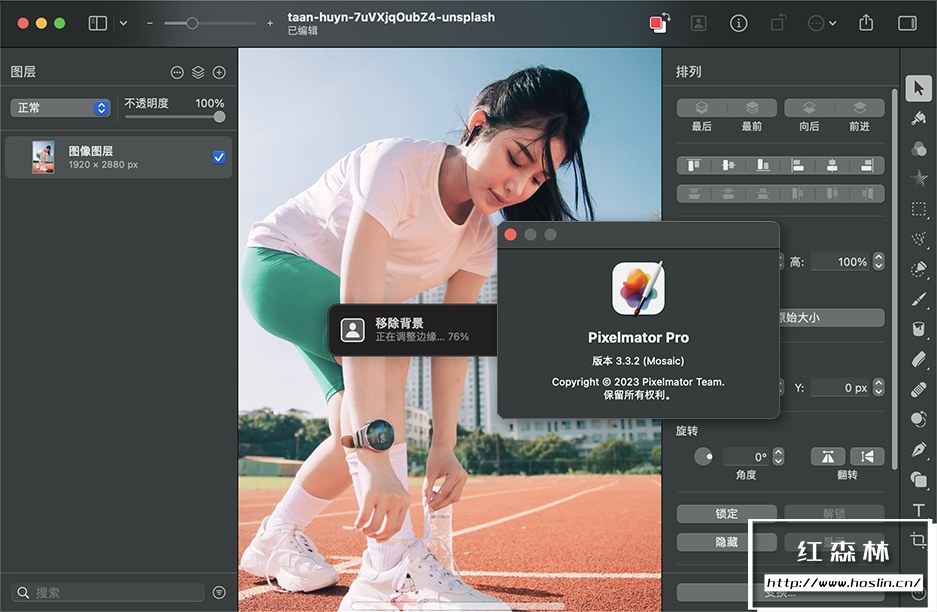
Task: Select the Crop tool
Action: click(x=918, y=541)
